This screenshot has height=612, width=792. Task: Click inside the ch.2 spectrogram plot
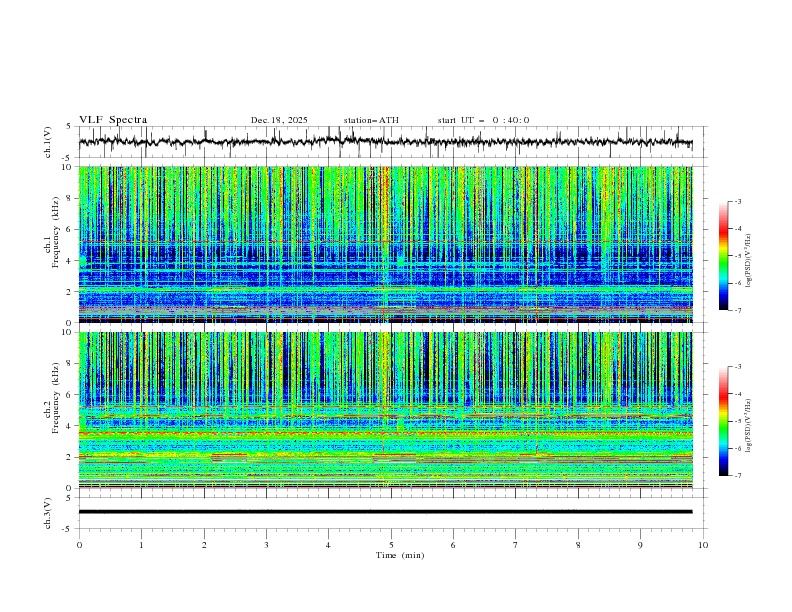click(x=390, y=410)
